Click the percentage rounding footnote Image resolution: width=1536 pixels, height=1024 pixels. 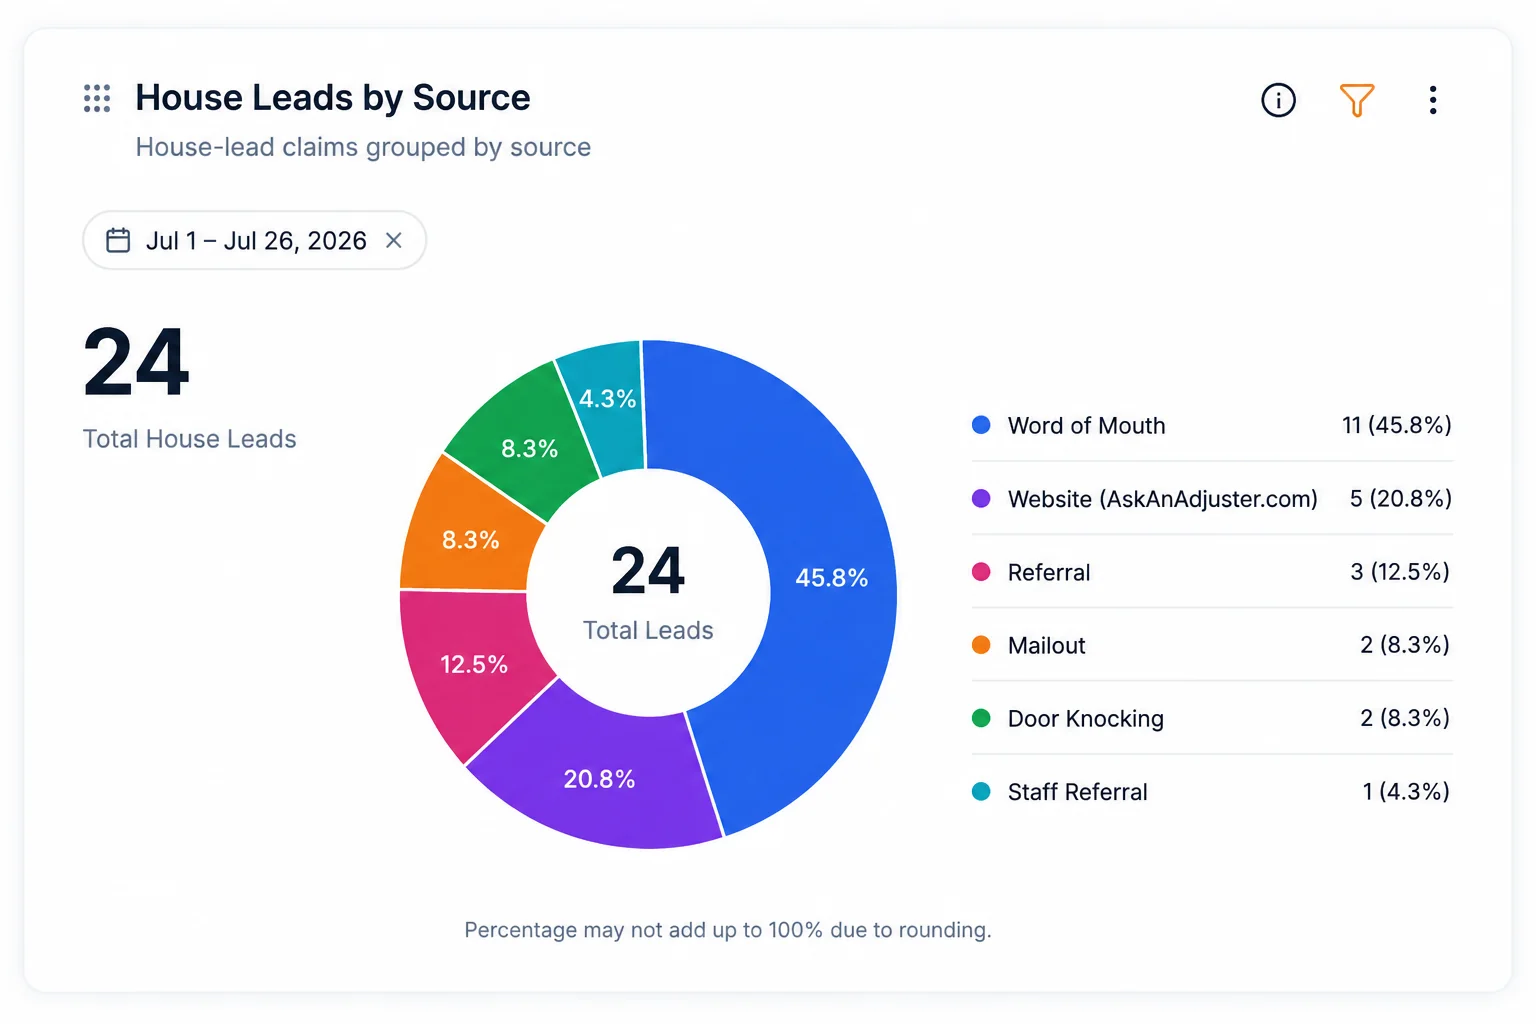728,930
